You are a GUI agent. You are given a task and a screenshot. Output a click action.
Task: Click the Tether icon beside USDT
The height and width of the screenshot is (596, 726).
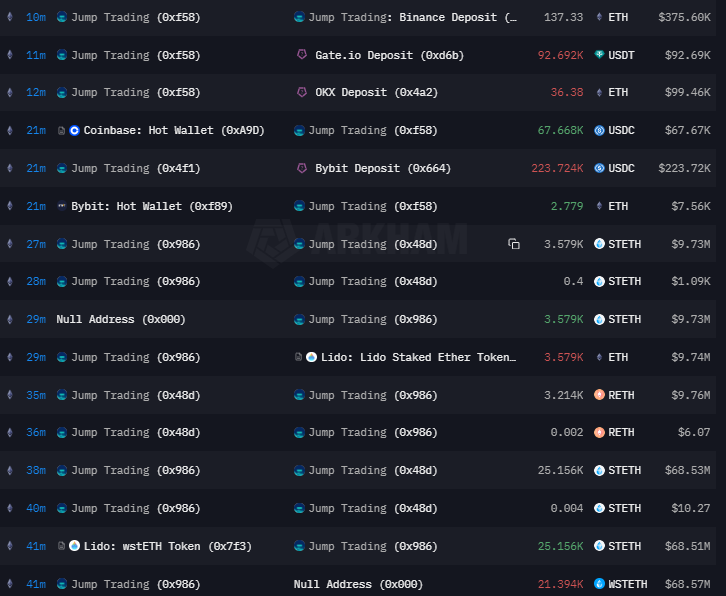tap(599, 55)
